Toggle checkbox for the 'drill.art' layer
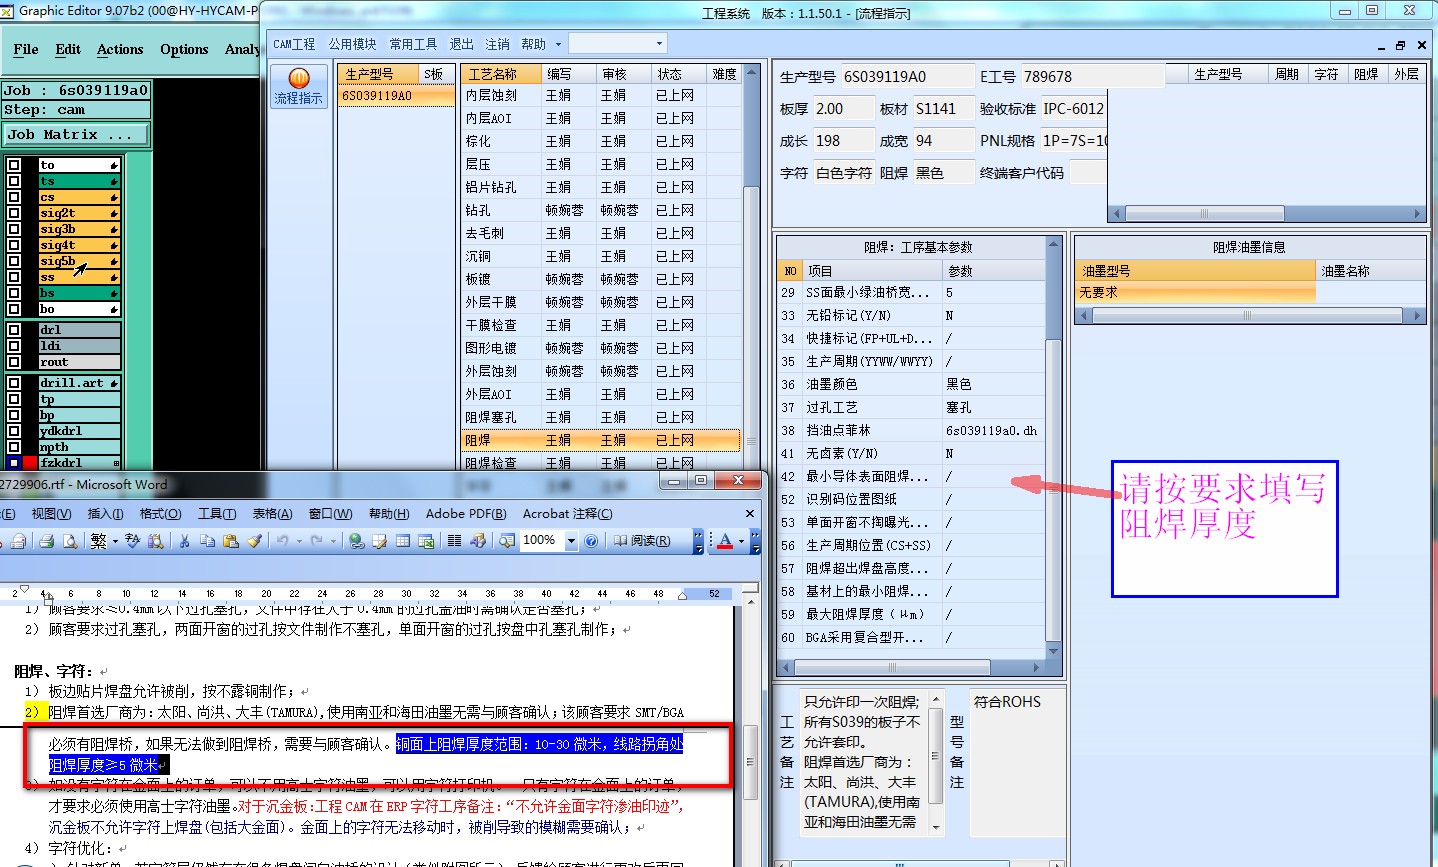This screenshot has height=867, width=1438. [x=14, y=383]
